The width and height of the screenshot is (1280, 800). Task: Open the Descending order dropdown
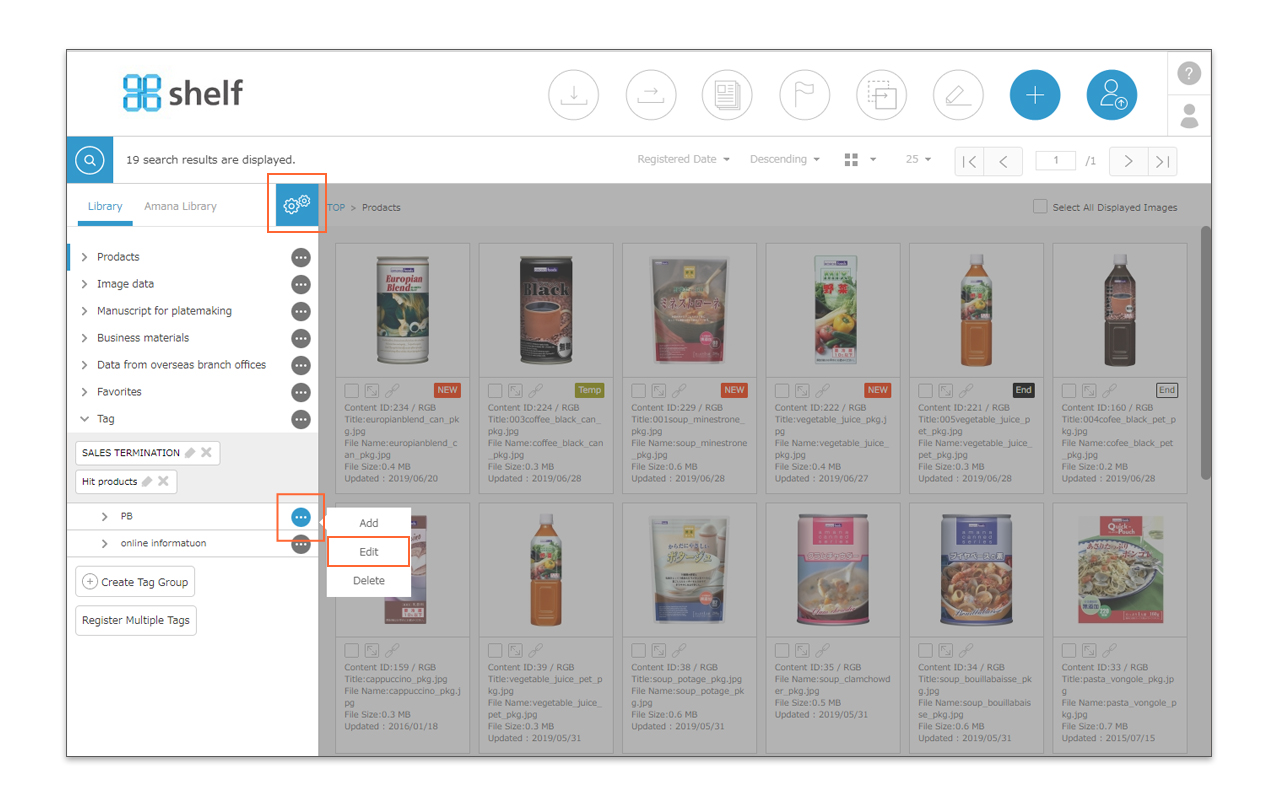point(784,160)
